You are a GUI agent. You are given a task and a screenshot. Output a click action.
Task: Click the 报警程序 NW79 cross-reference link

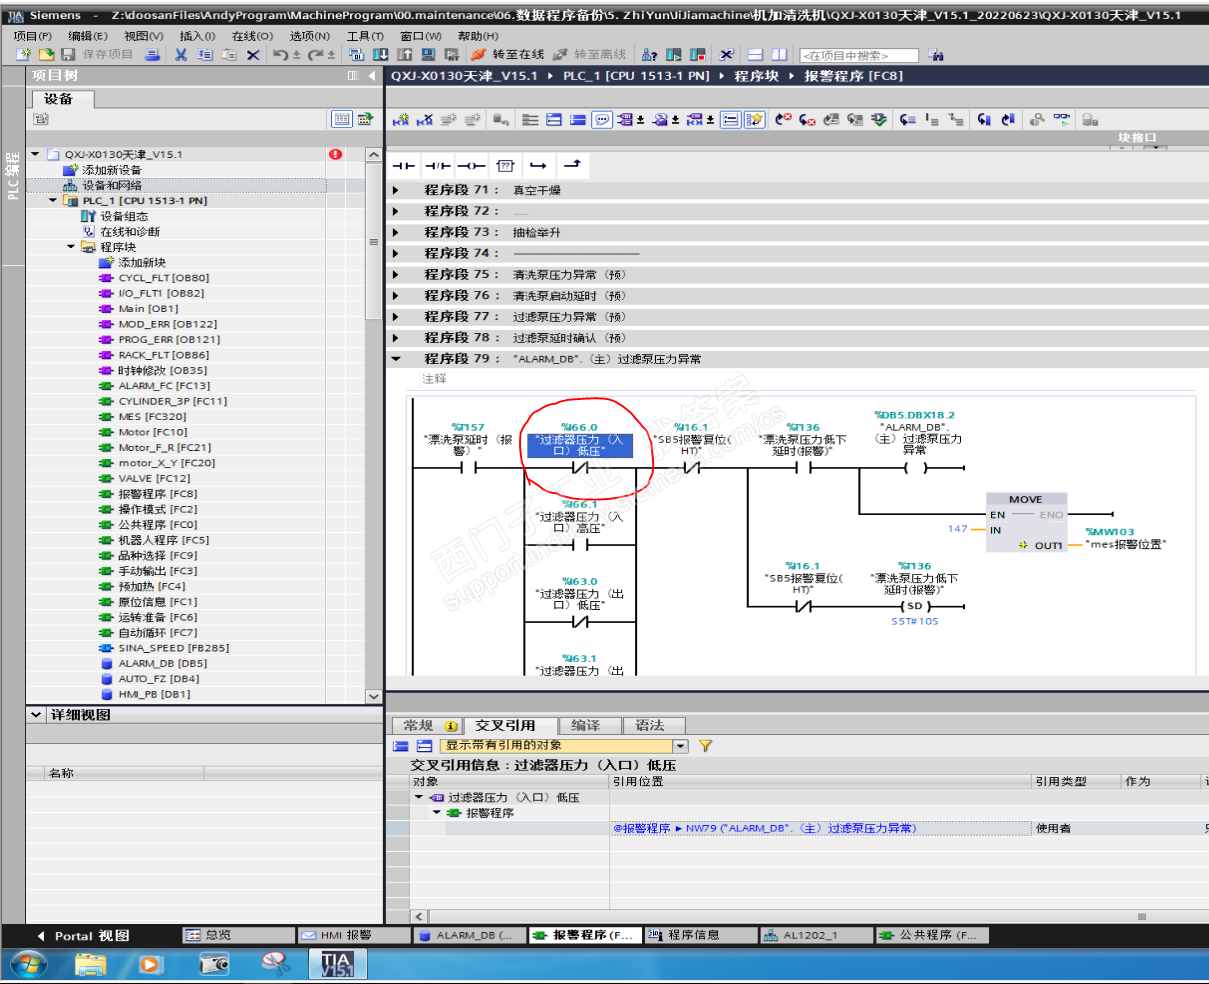(765, 829)
